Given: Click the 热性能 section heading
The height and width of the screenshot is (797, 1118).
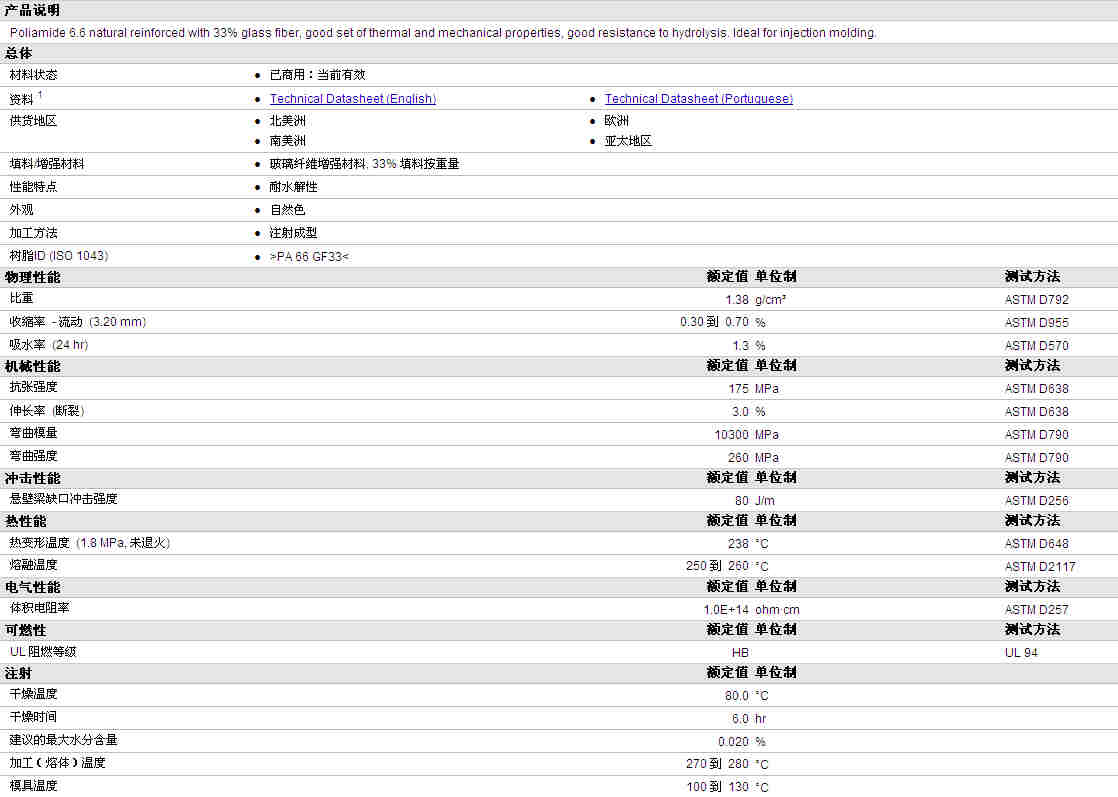Looking at the screenshot, I should 25,521.
